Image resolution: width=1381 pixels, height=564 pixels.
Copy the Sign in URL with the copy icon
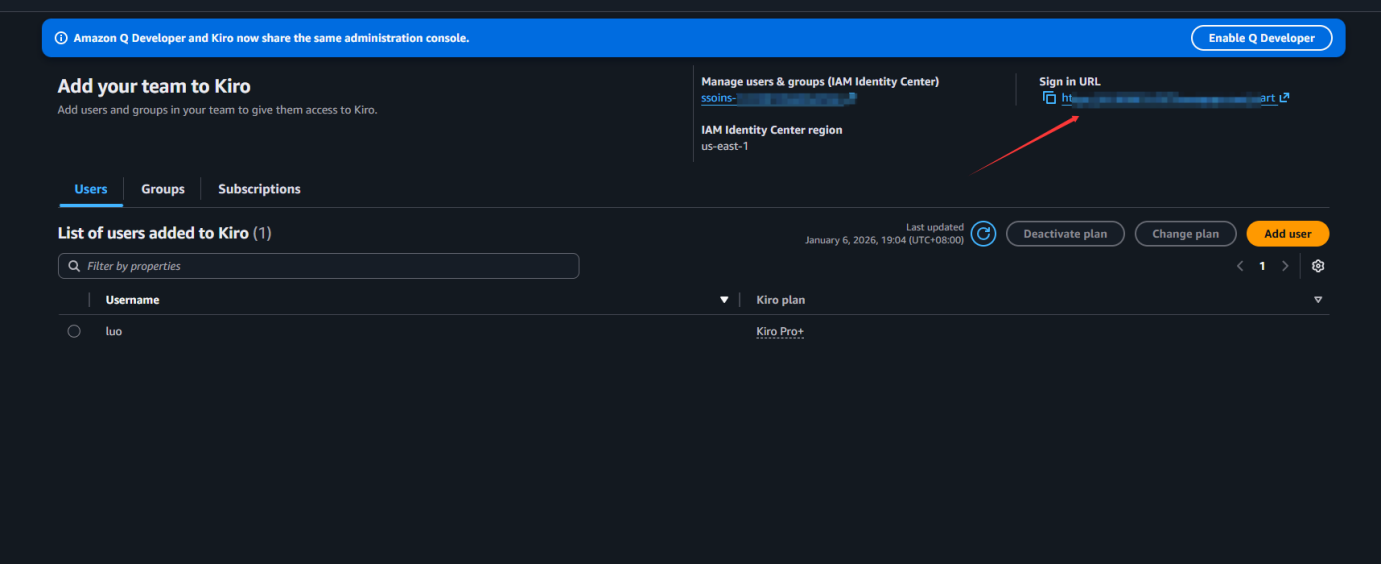(x=1049, y=98)
